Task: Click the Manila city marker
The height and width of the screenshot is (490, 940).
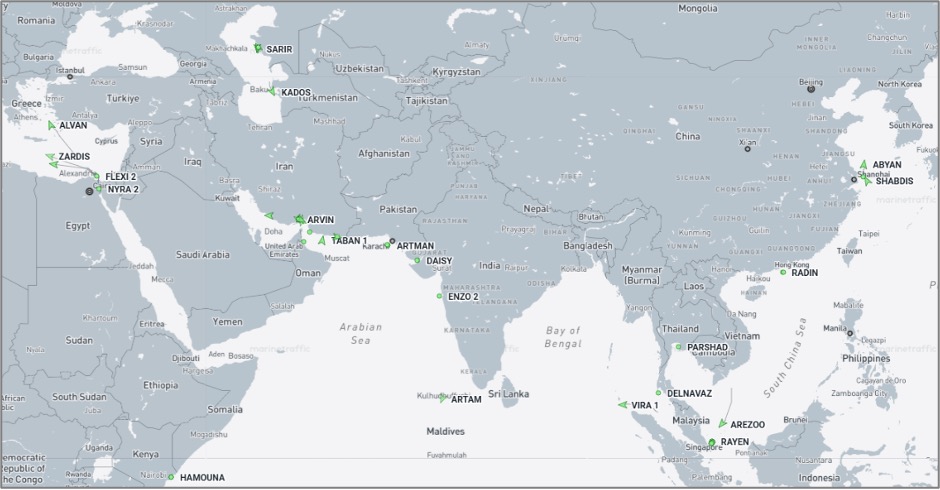Action: click(850, 333)
